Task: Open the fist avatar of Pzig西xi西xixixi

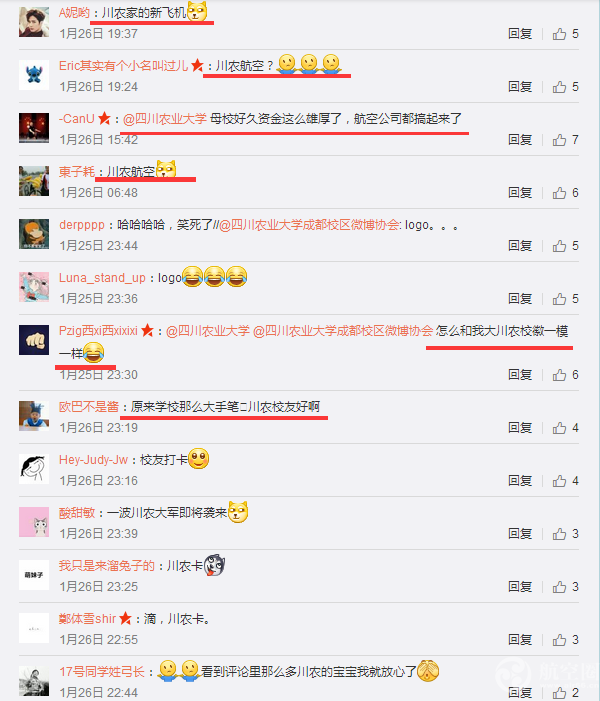Action: tap(34, 340)
